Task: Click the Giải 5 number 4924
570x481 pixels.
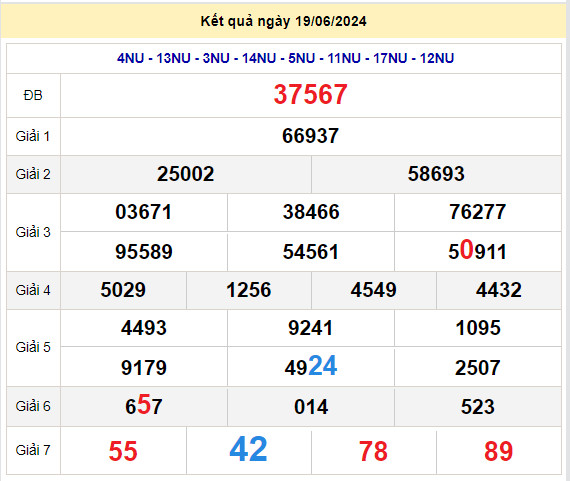Action: 311,366
